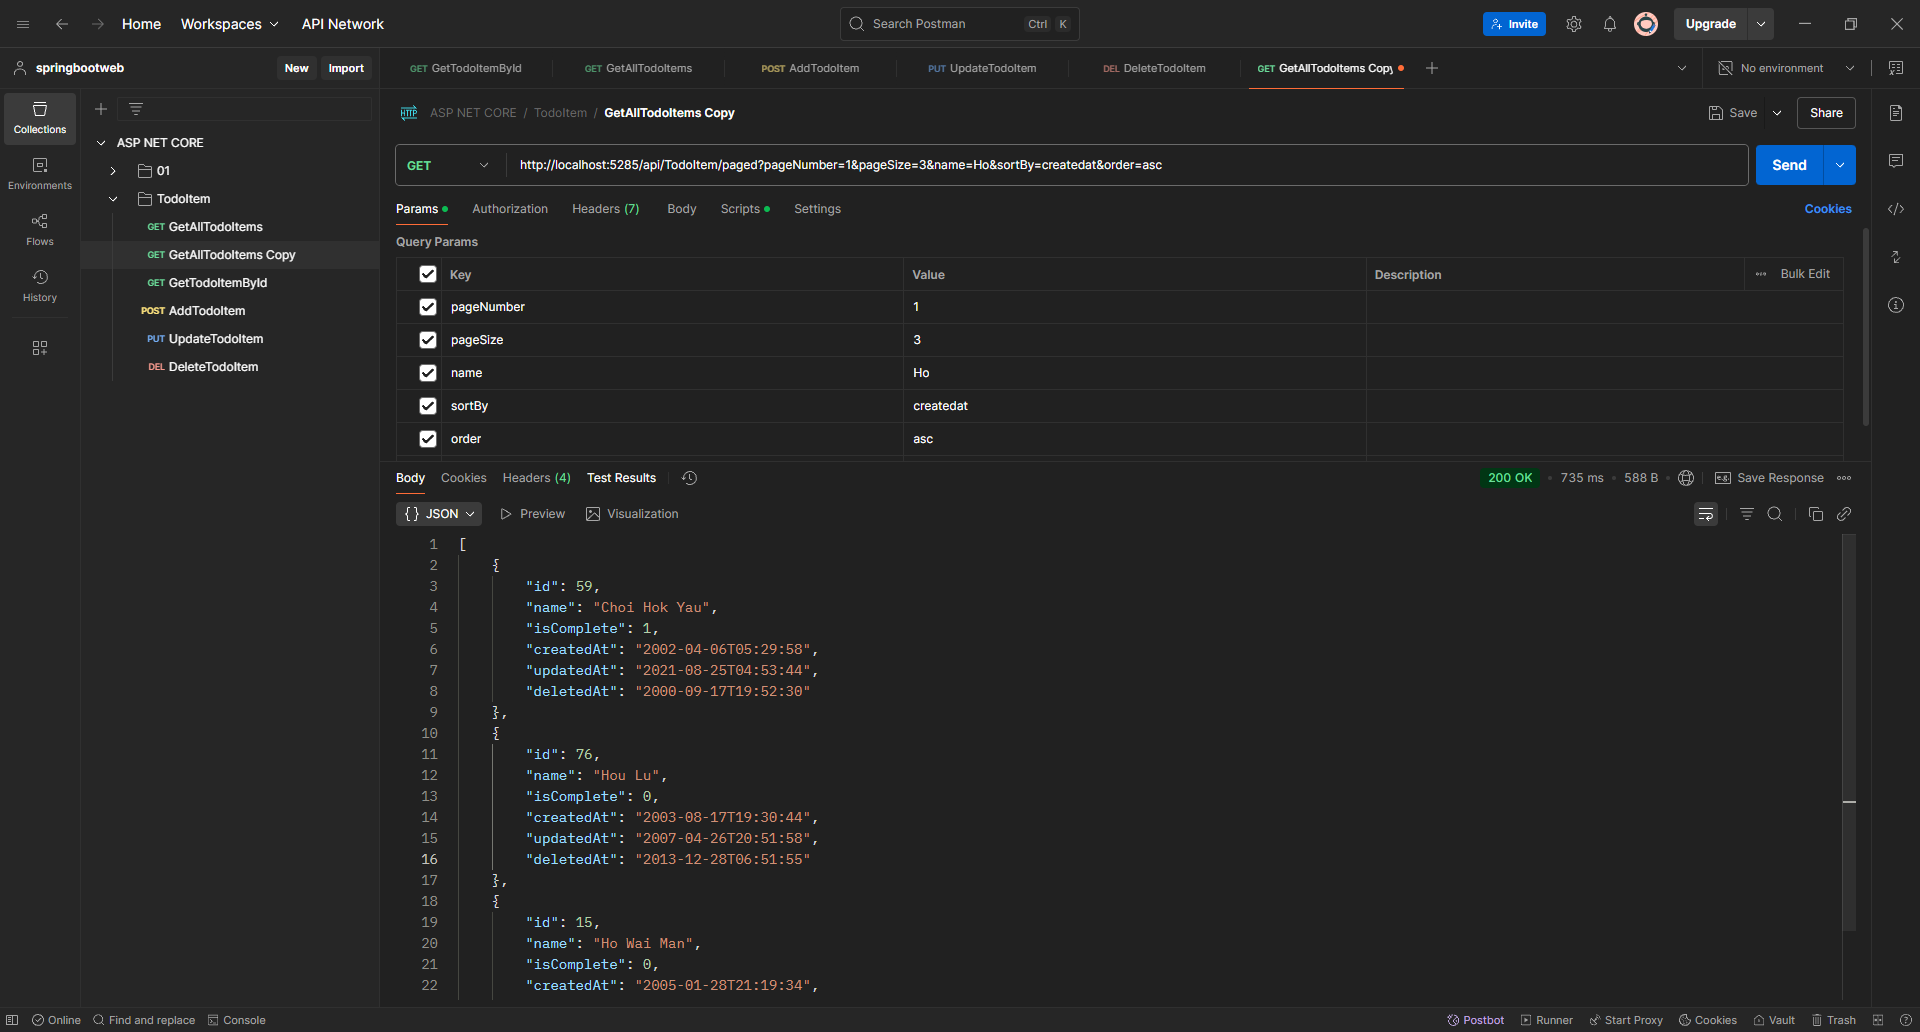Switch to the Authorization tab

click(x=509, y=209)
